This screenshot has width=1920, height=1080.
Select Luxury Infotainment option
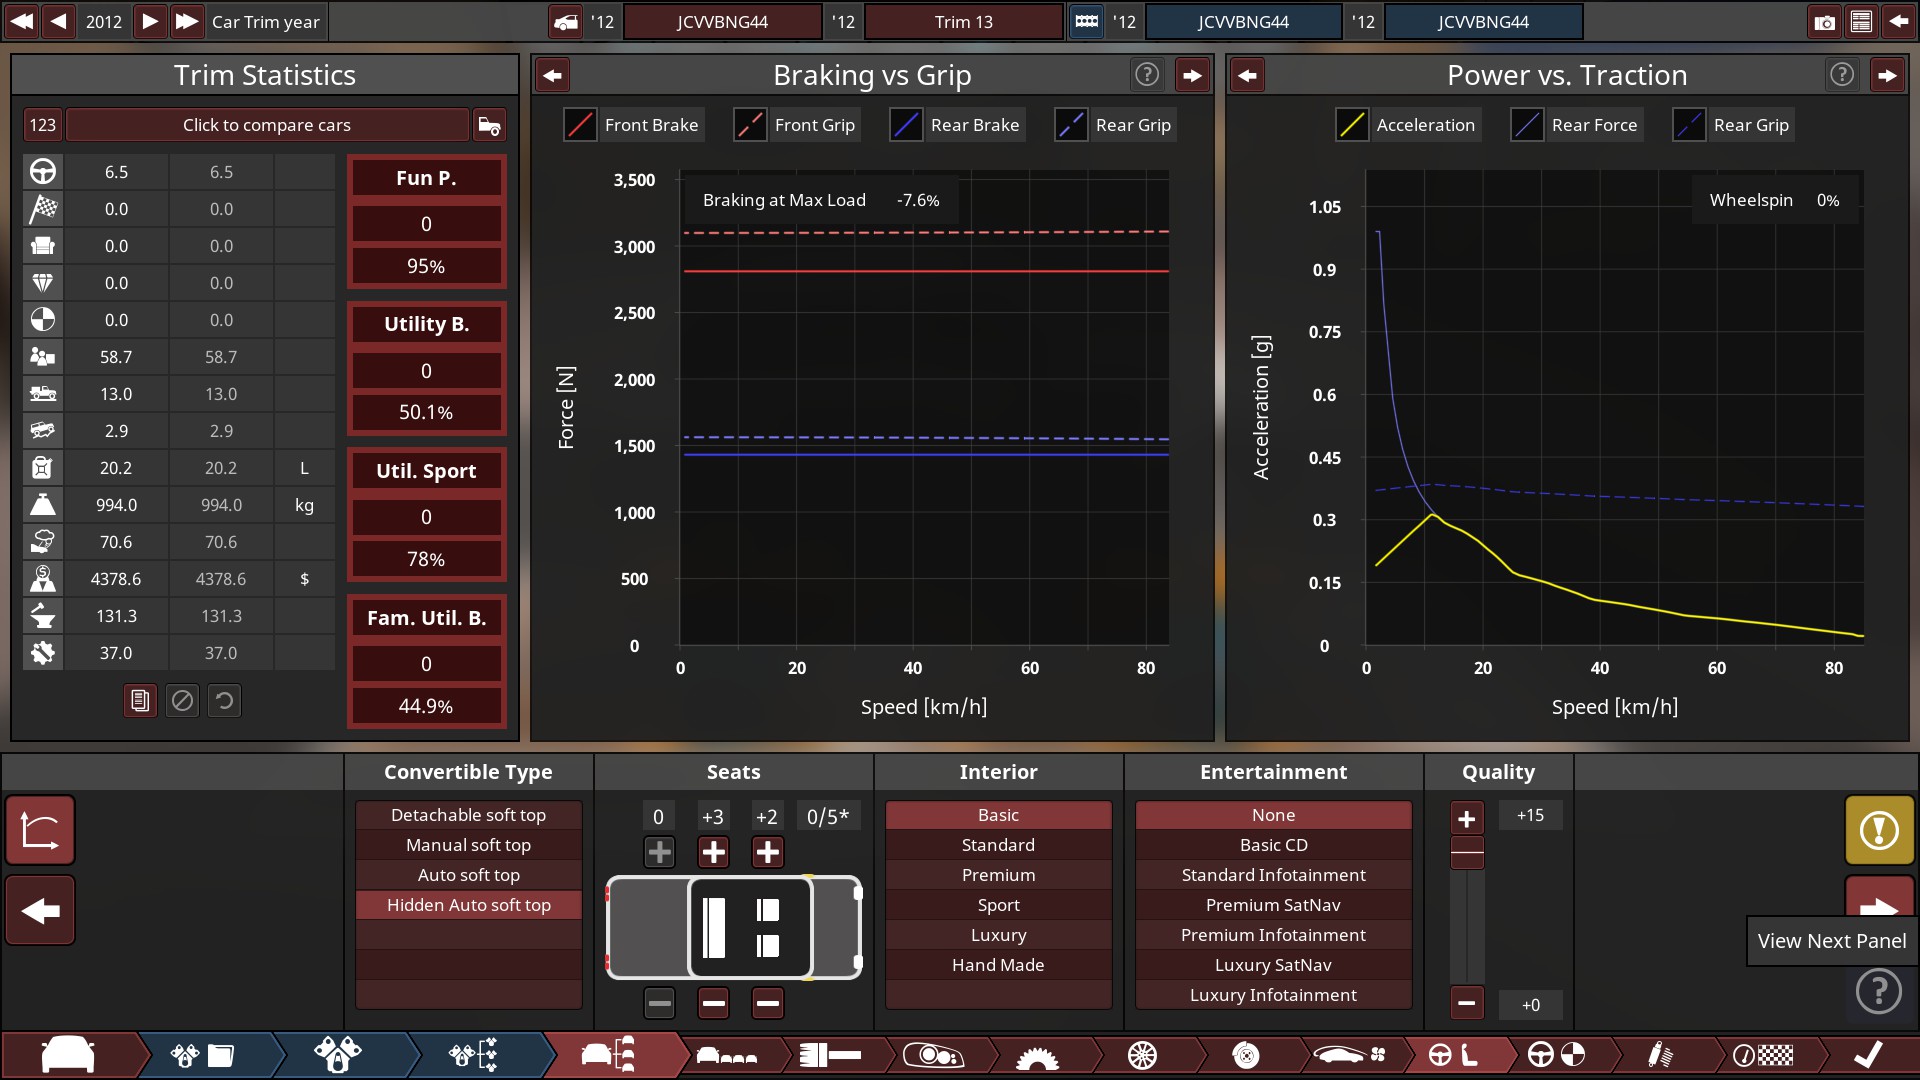1273,995
